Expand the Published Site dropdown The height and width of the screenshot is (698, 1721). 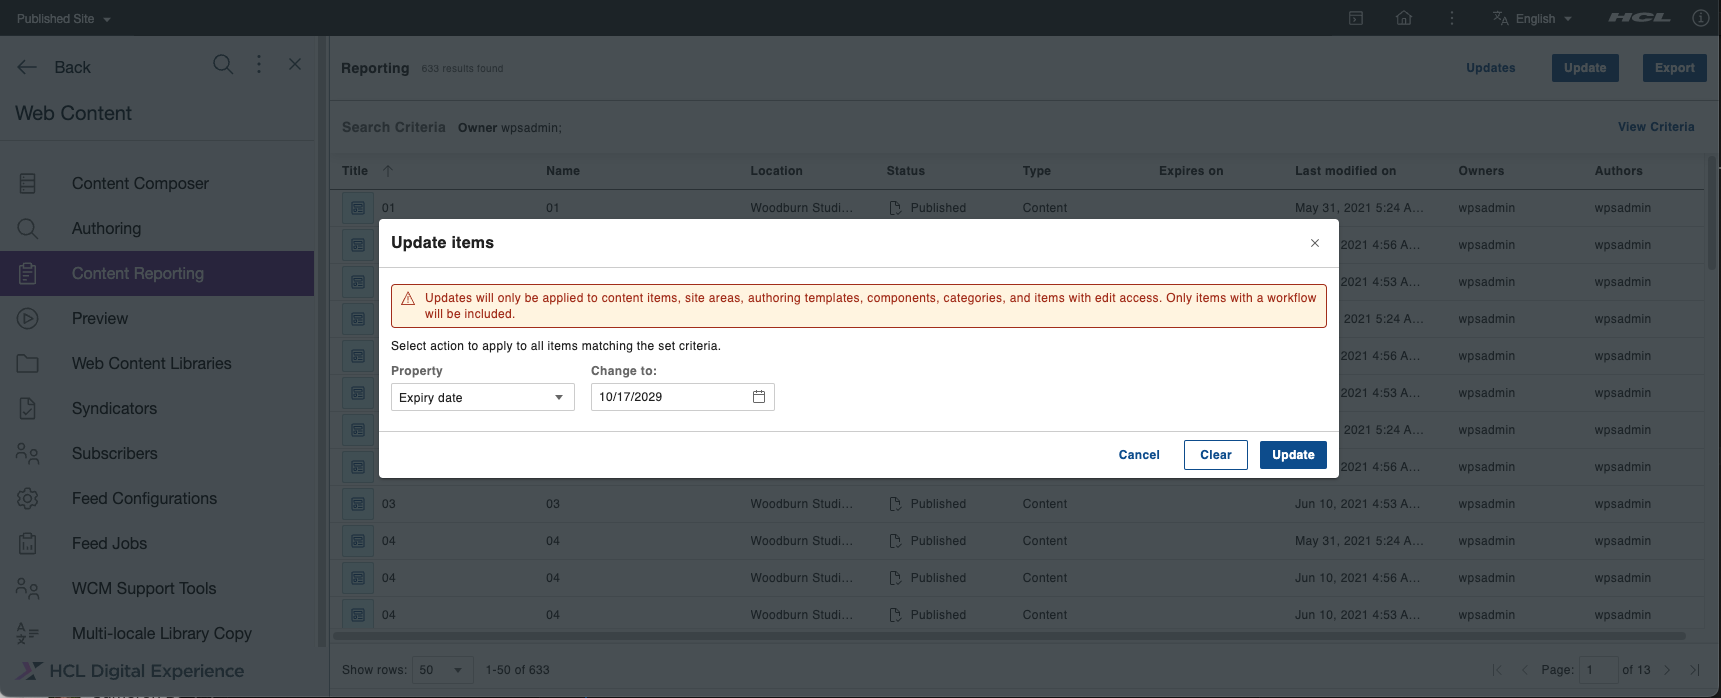[64, 18]
